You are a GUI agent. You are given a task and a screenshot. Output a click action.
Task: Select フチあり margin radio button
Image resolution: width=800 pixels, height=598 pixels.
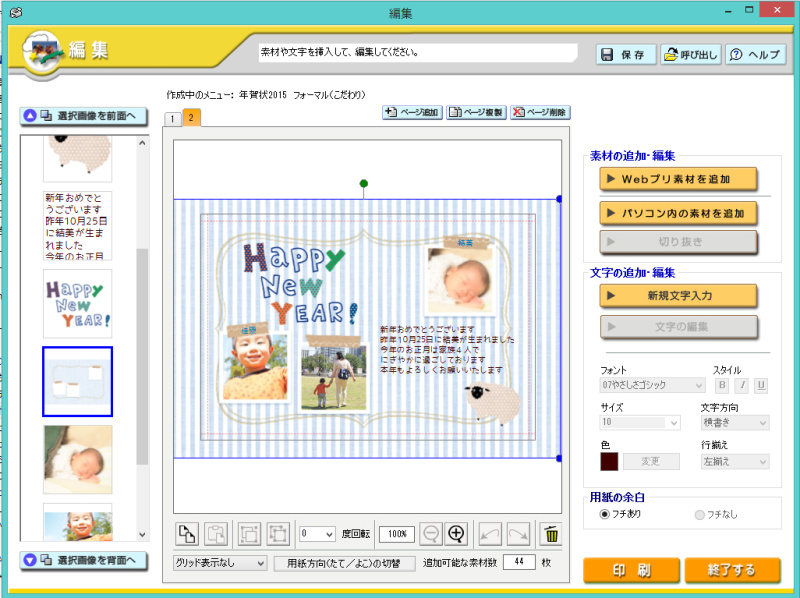(x=605, y=514)
